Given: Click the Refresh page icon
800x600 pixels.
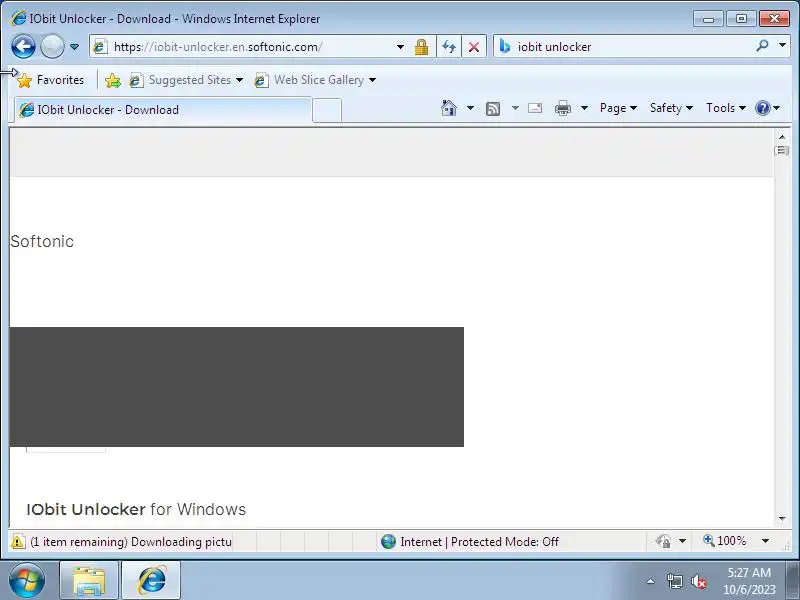Looking at the screenshot, I should [x=449, y=47].
